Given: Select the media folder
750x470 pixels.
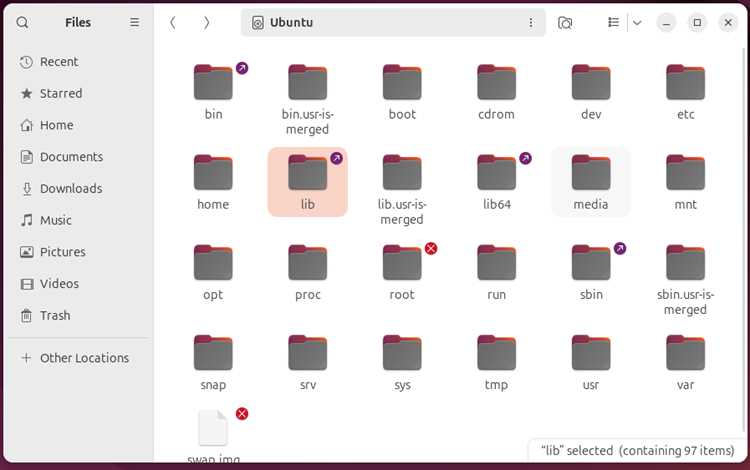Looking at the screenshot, I should [x=591, y=182].
